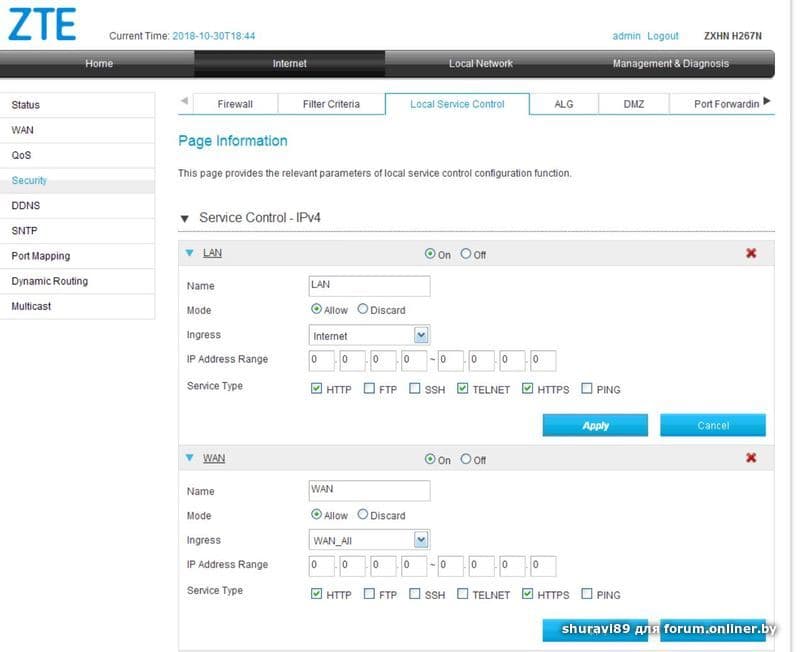
Task: Cancel the LAN rule changes
Action: point(713,425)
